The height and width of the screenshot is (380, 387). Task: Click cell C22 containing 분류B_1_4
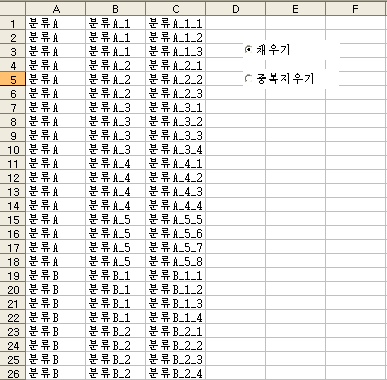tap(176, 317)
